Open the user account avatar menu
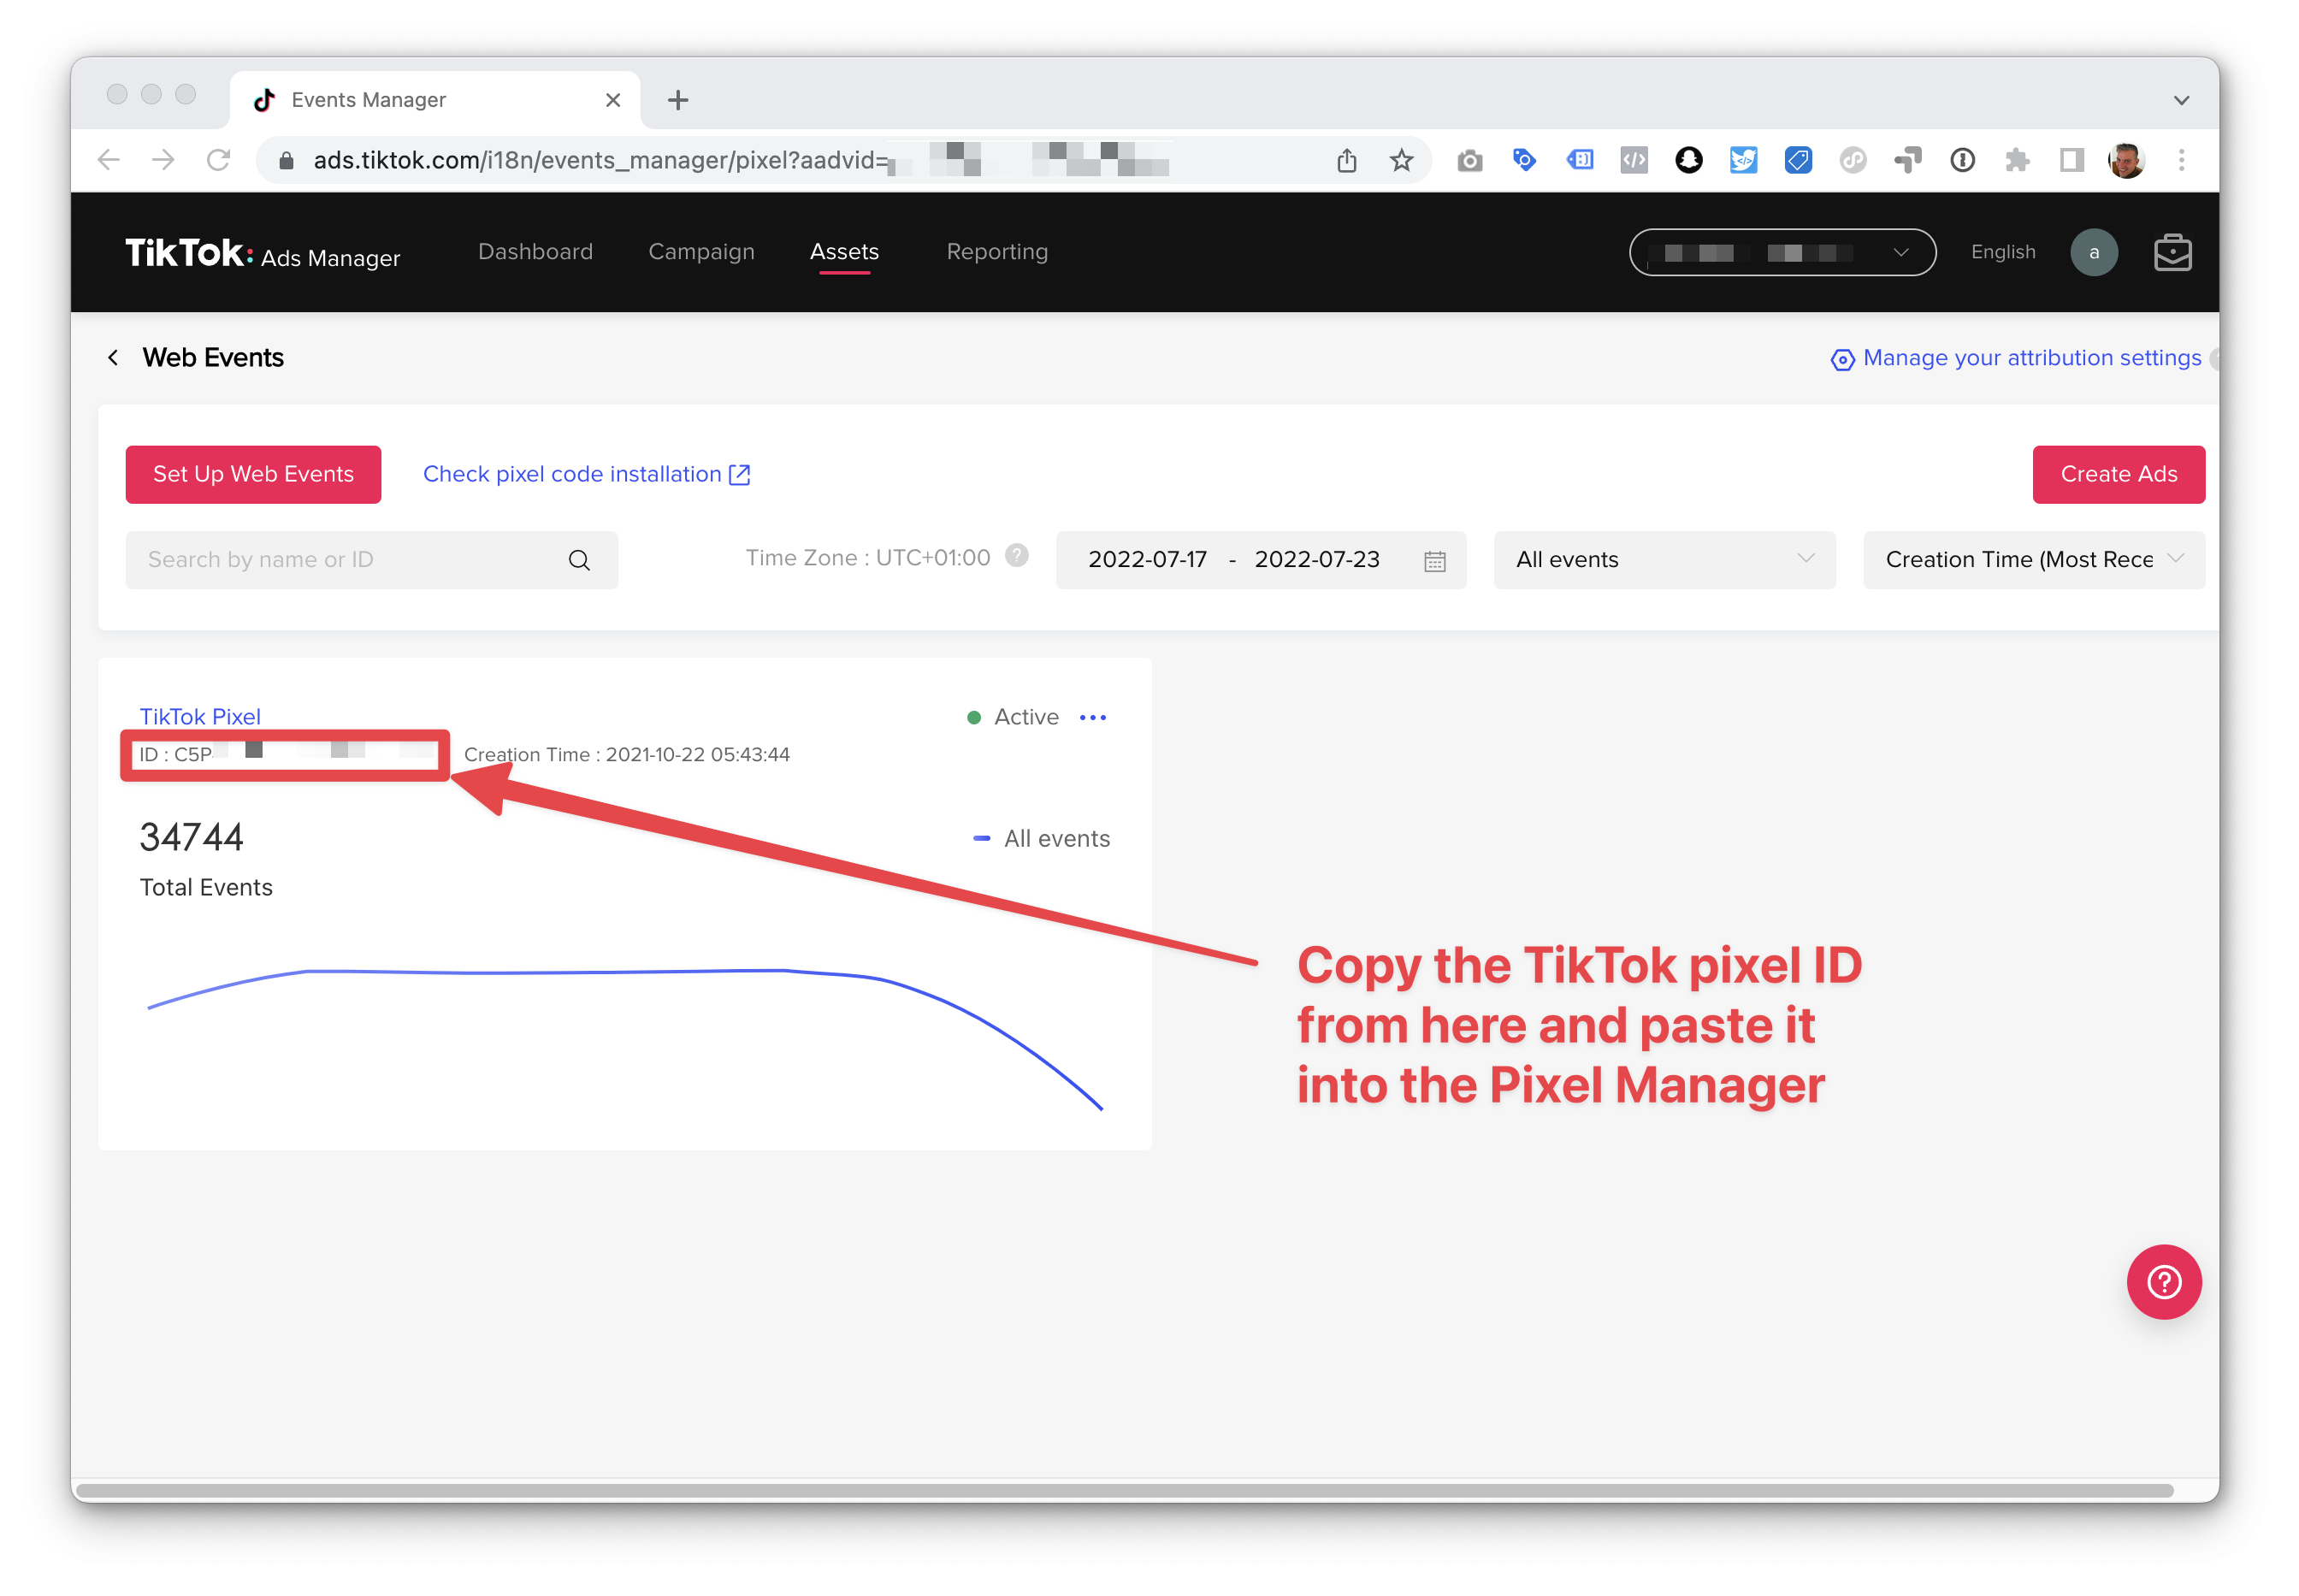The width and height of the screenshot is (2299, 1596). click(x=2093, y=252)
